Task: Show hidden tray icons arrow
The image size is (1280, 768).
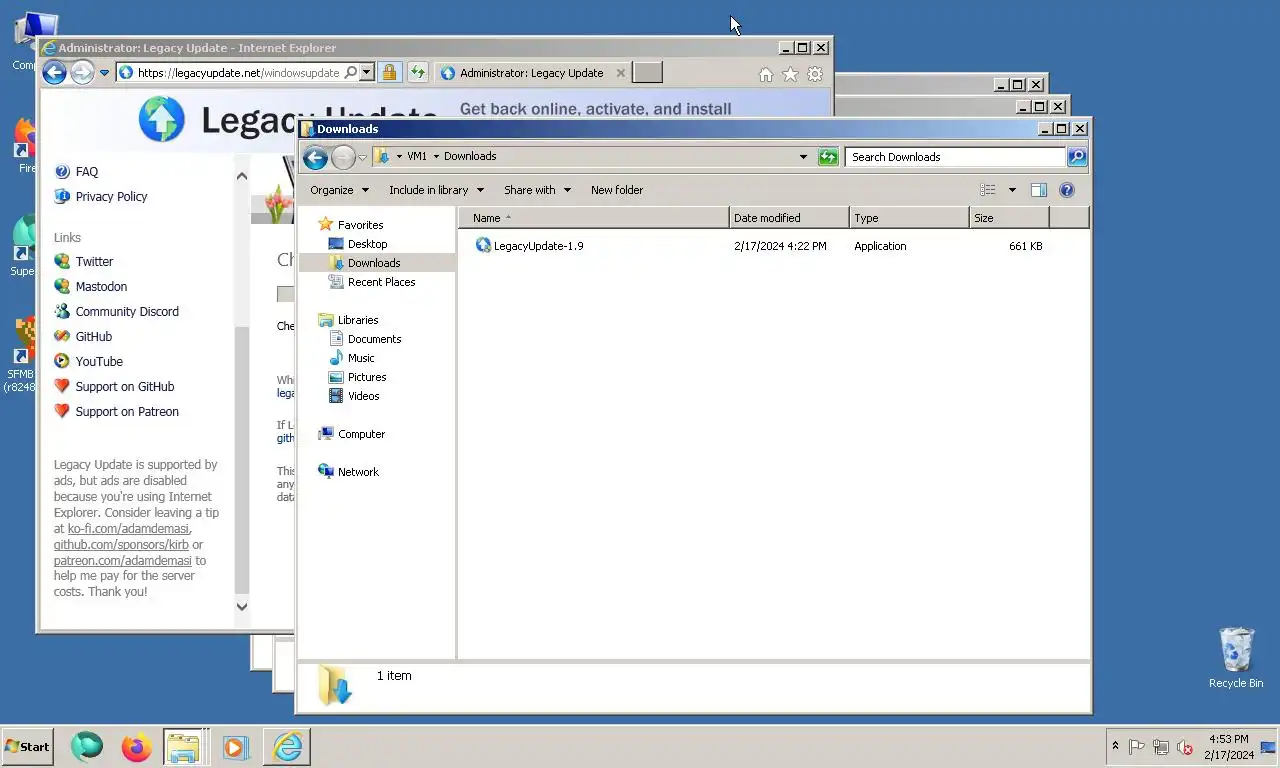Action: tap(1115, 747)
